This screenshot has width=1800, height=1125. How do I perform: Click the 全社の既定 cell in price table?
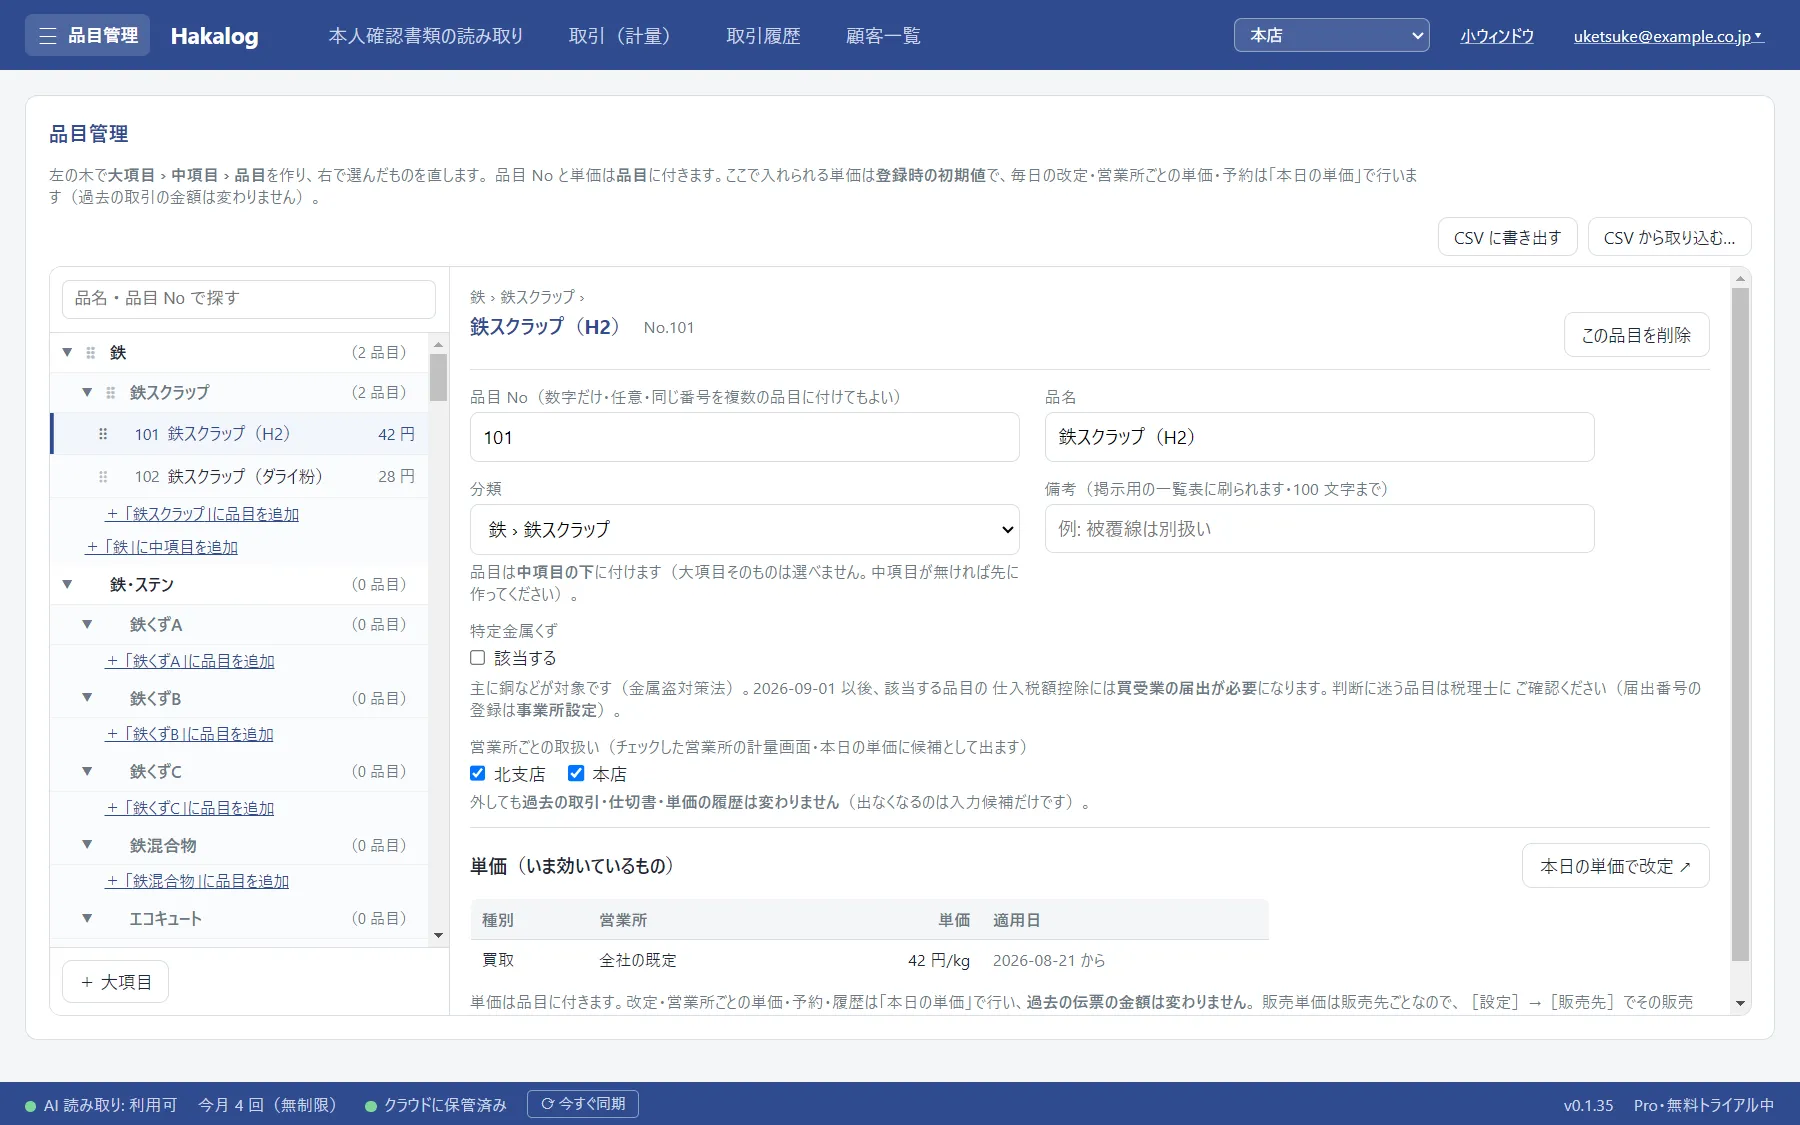coord(638,960)
